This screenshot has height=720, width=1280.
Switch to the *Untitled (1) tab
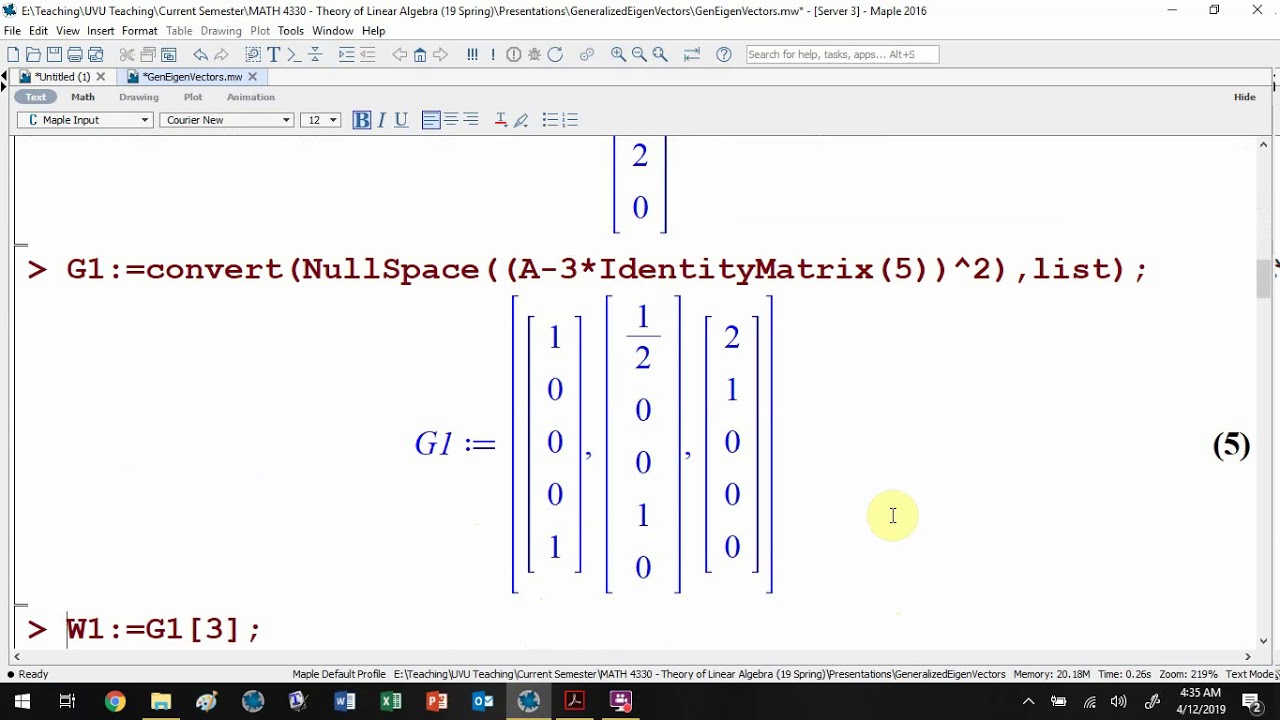point(62,77)
